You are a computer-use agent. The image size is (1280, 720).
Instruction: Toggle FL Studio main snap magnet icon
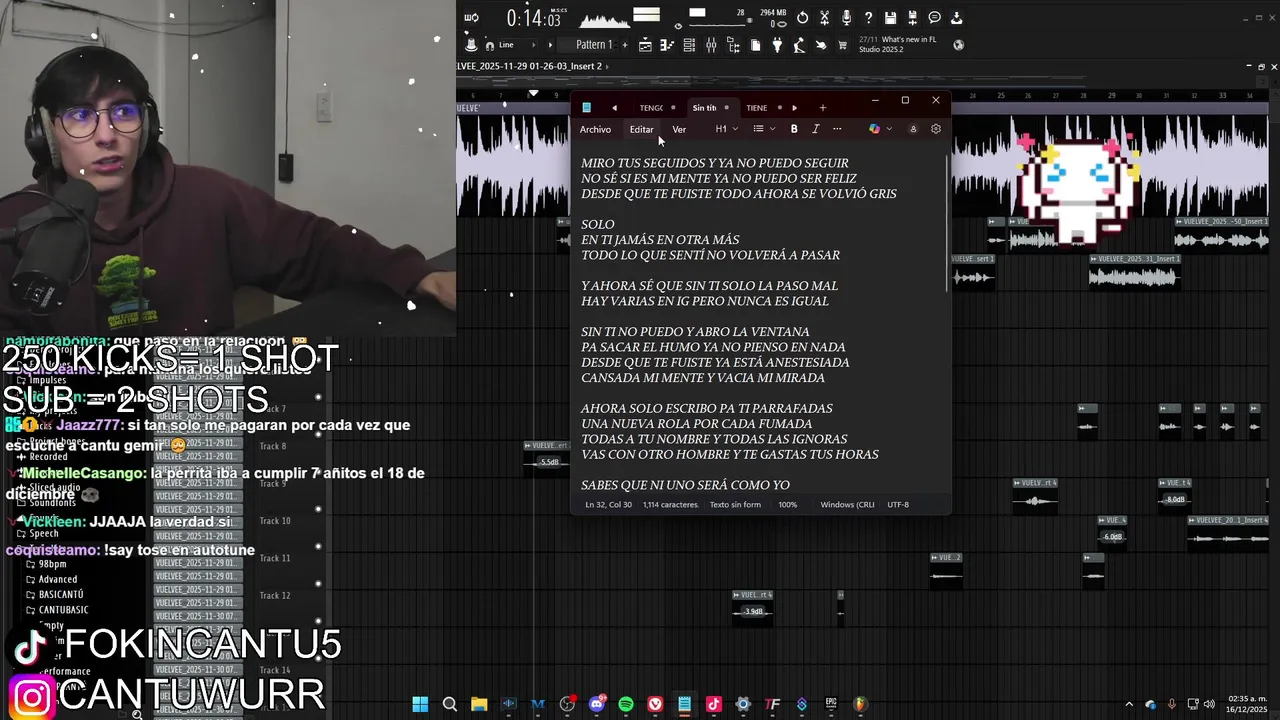pyautogui.click(x=489, y=46)
